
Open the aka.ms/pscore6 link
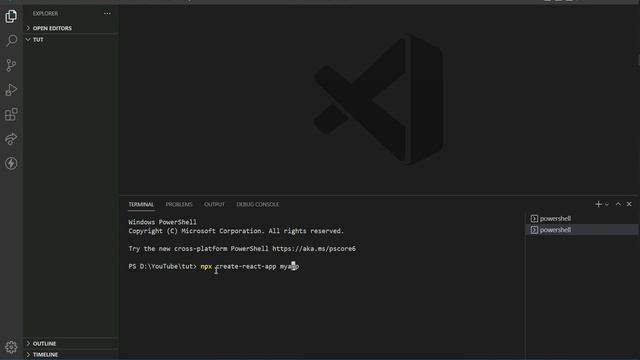(314, 249)
